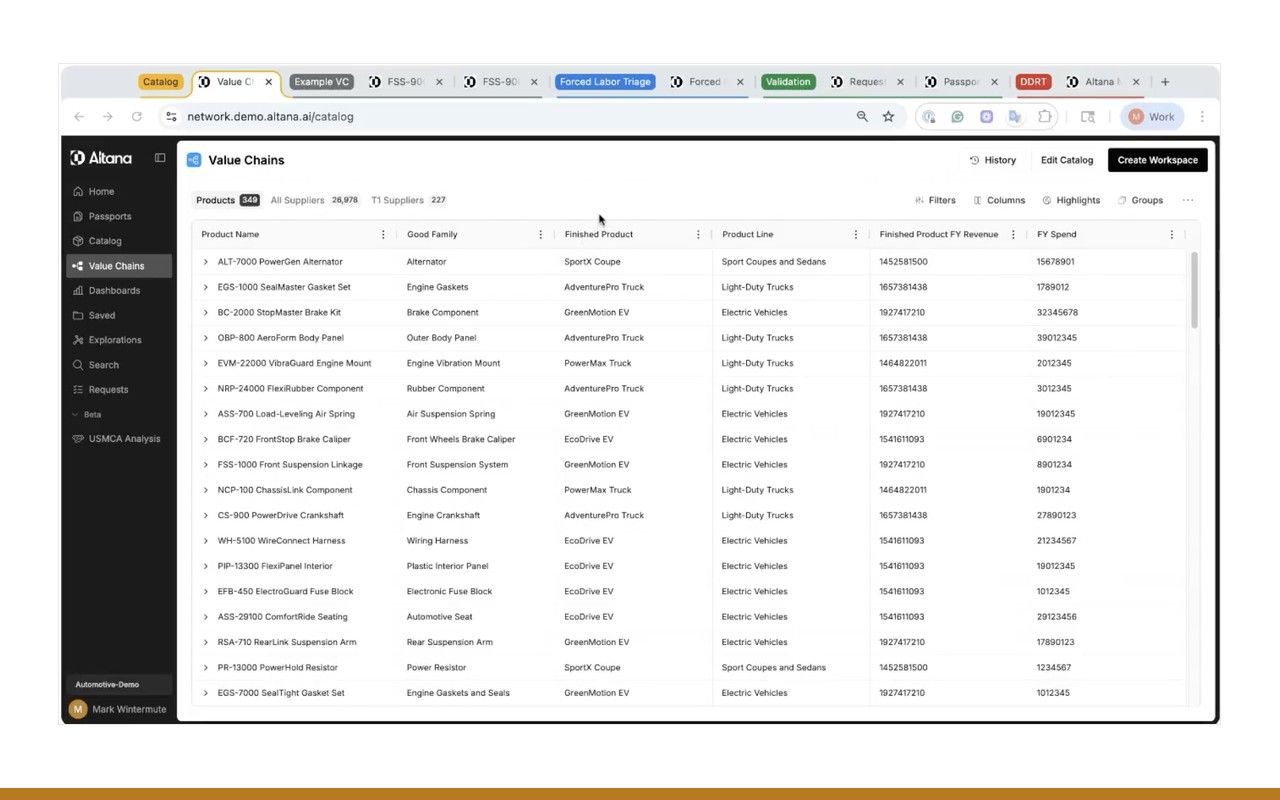Select the Products tab

pos(227,200)
